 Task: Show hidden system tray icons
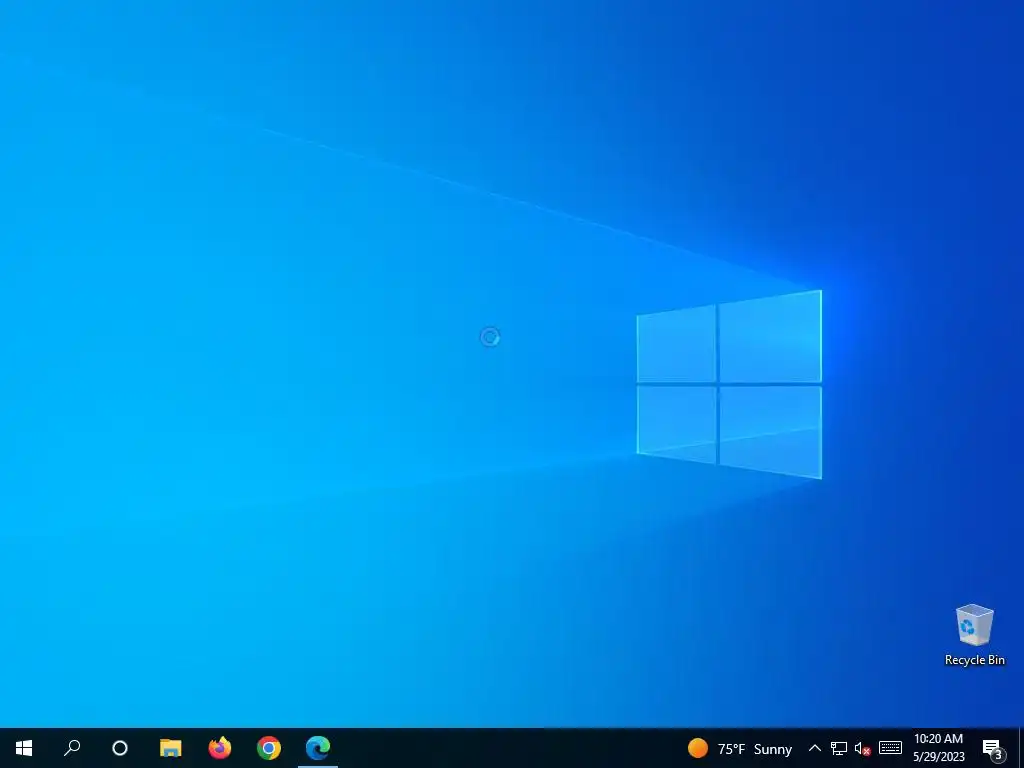click(x=814, y=748)
